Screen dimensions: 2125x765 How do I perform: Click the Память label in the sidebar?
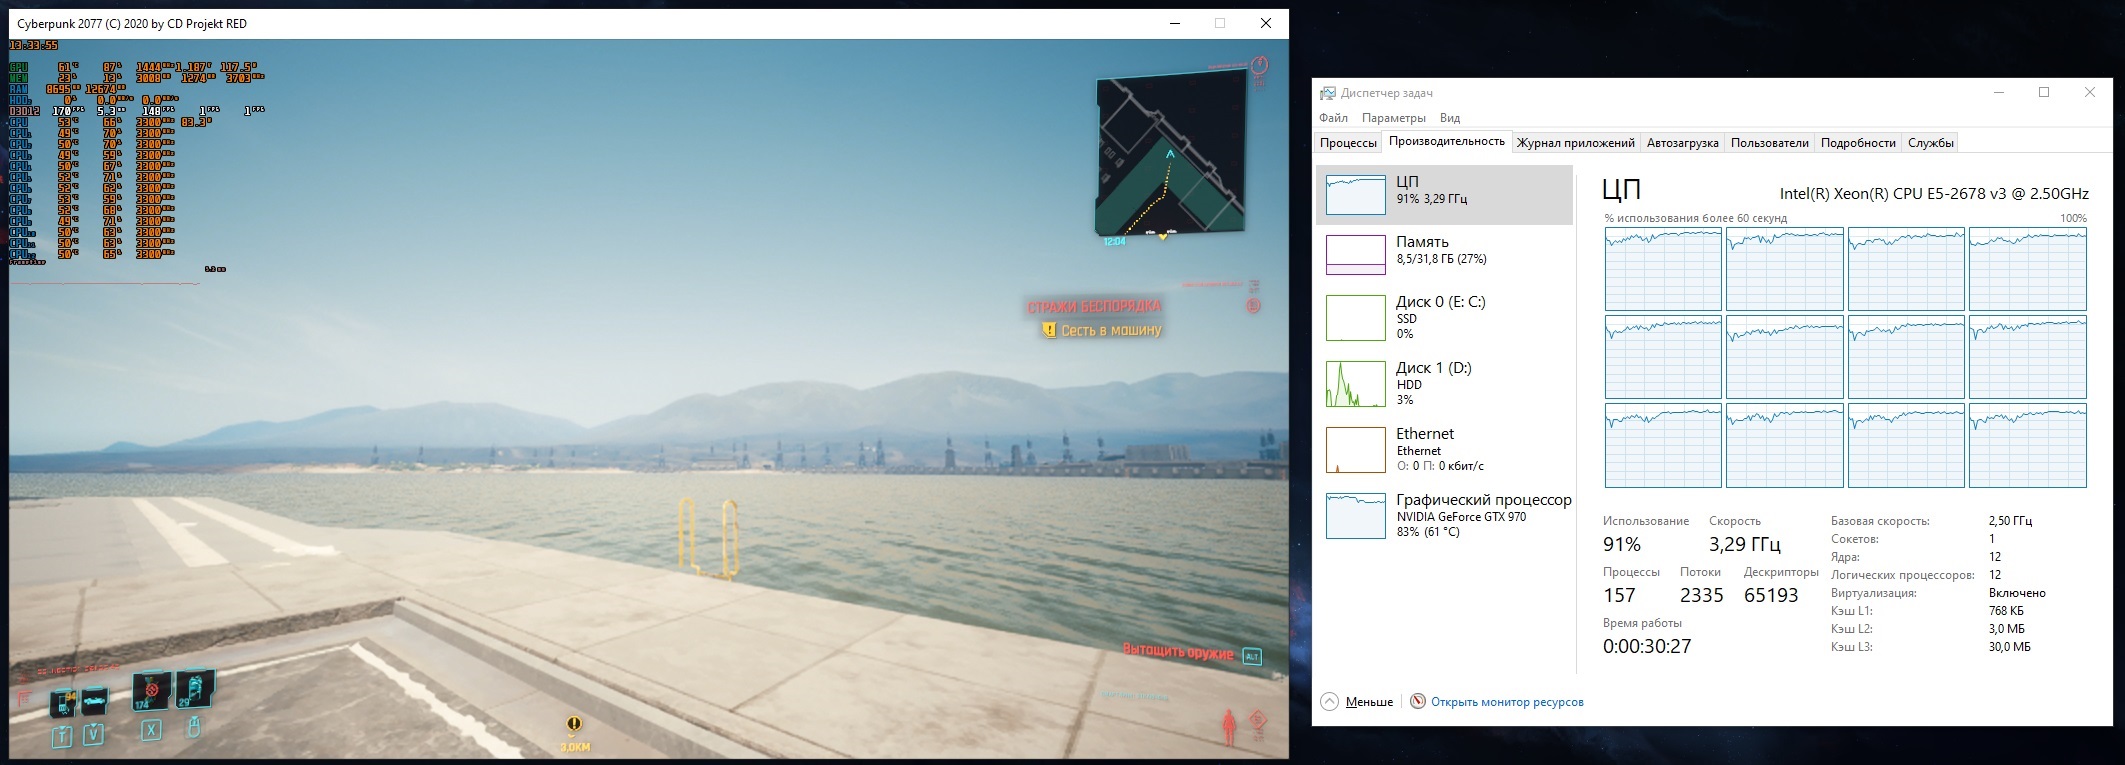1422,242
